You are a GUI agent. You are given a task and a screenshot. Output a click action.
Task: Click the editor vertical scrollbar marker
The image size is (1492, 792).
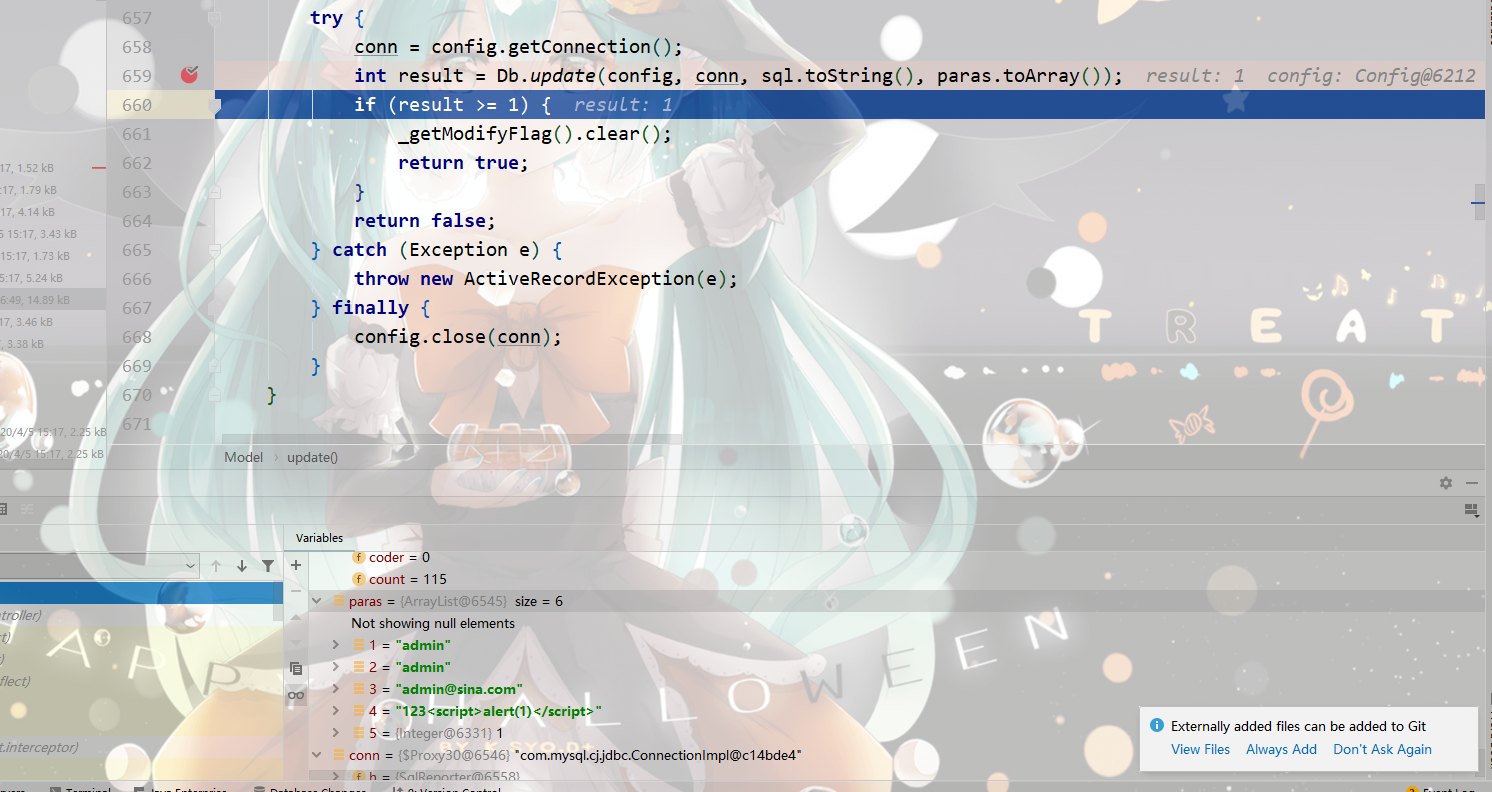(1478, 203)
